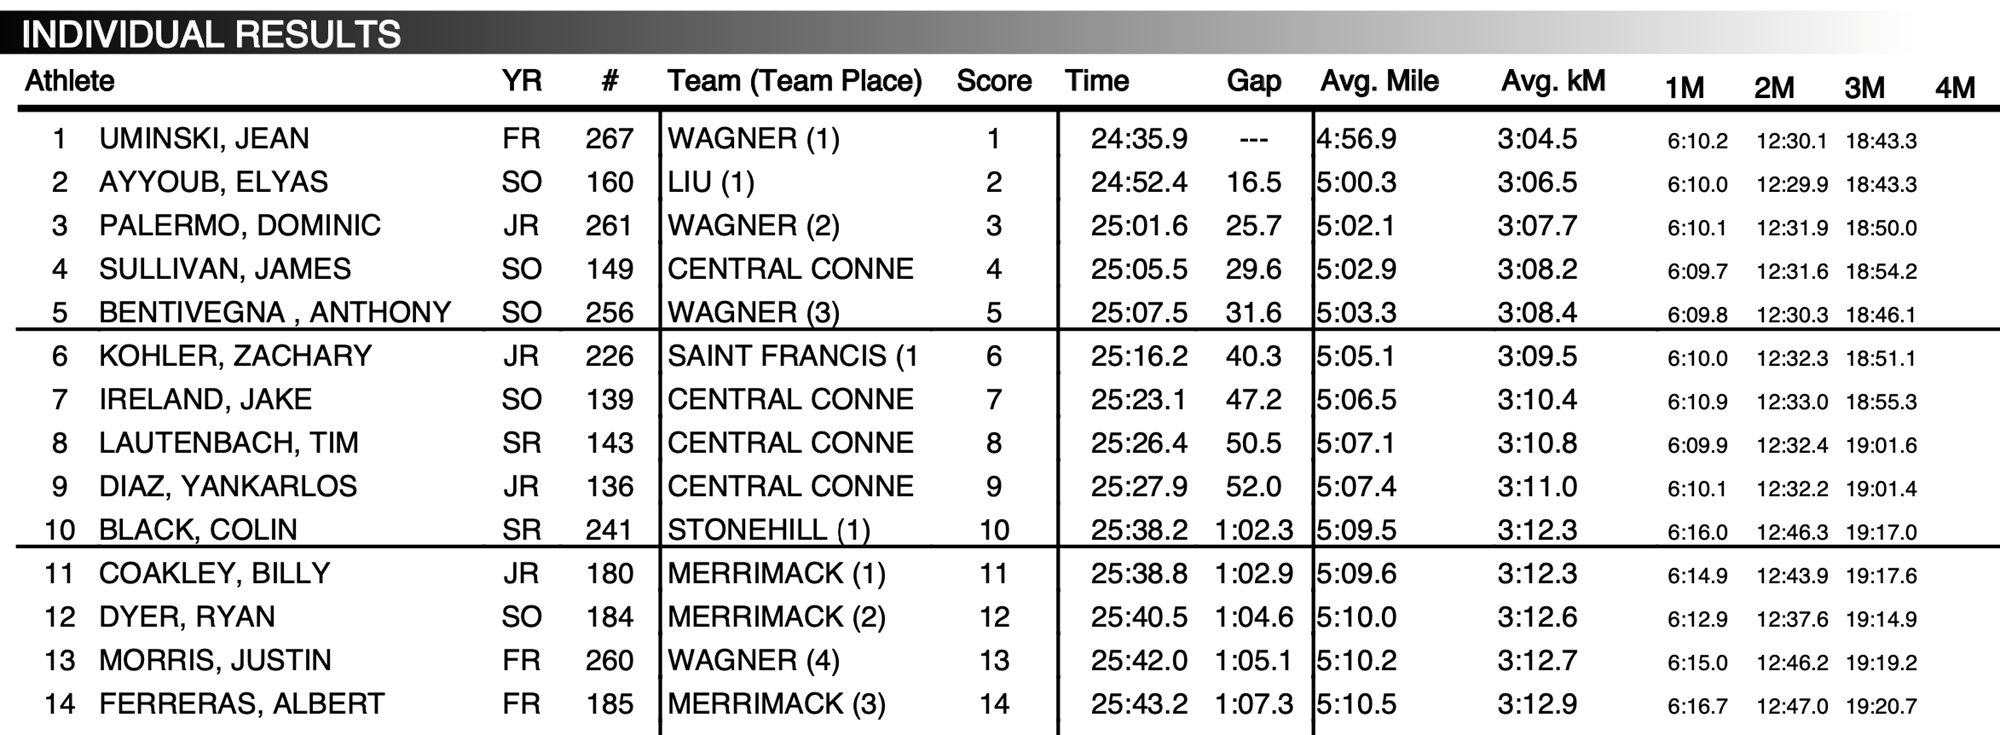Click the 1M split header

click(x=1684, y=88)
